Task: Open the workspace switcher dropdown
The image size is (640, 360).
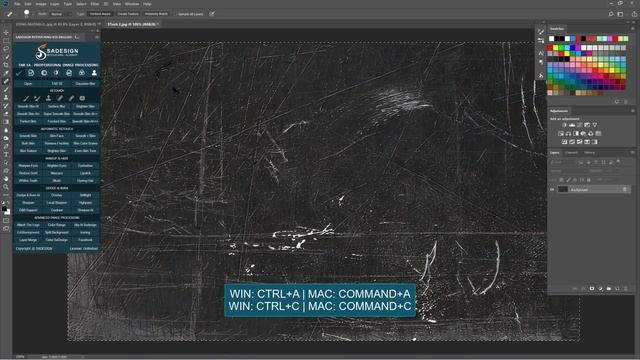Action: pos(620,14)
